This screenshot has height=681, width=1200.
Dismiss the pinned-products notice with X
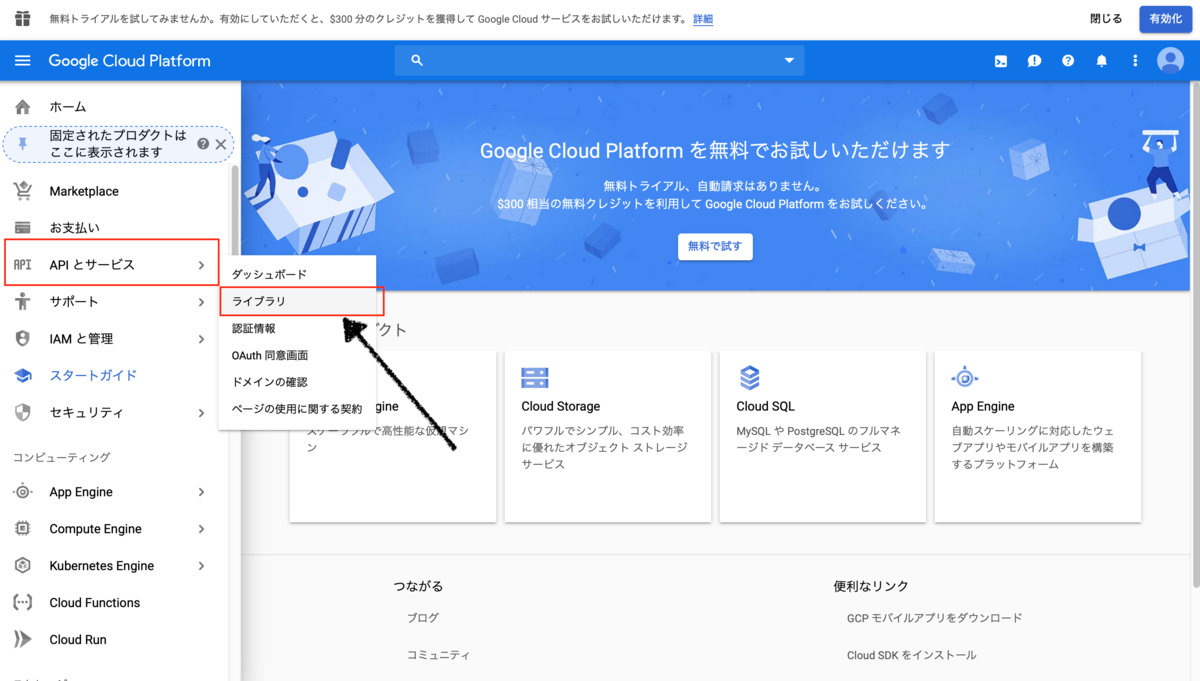tap(221, 144)
